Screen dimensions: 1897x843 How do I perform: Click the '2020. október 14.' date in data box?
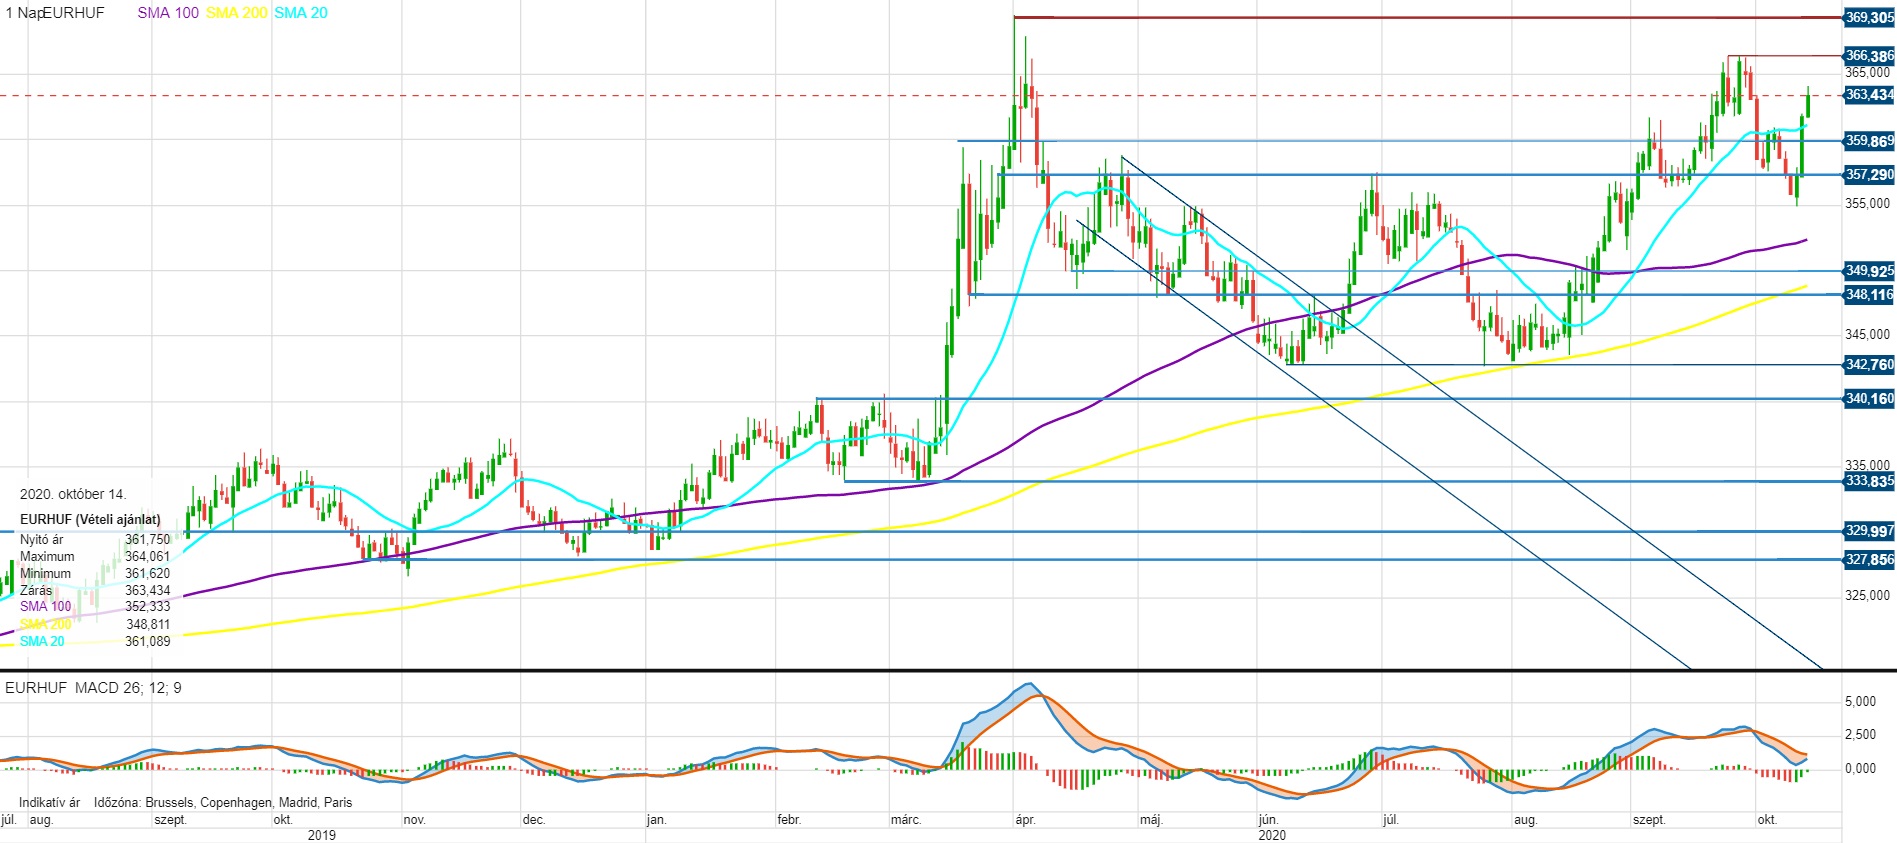[73, 494]
